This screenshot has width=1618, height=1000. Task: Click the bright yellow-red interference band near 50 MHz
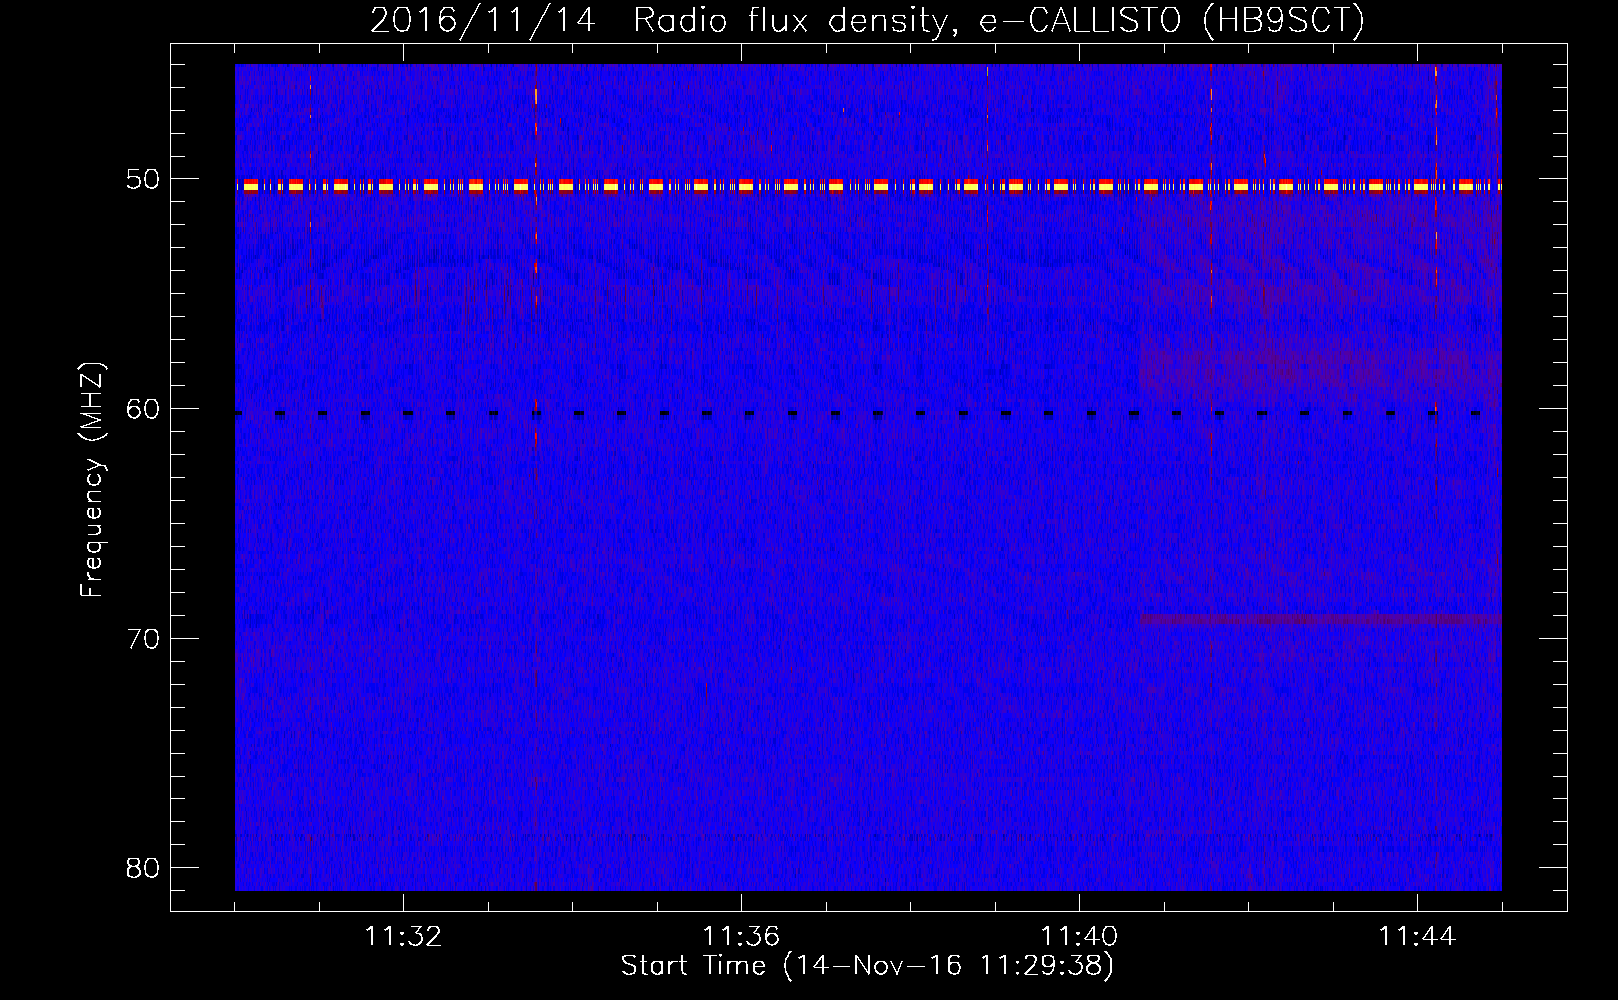pos(868,186)
